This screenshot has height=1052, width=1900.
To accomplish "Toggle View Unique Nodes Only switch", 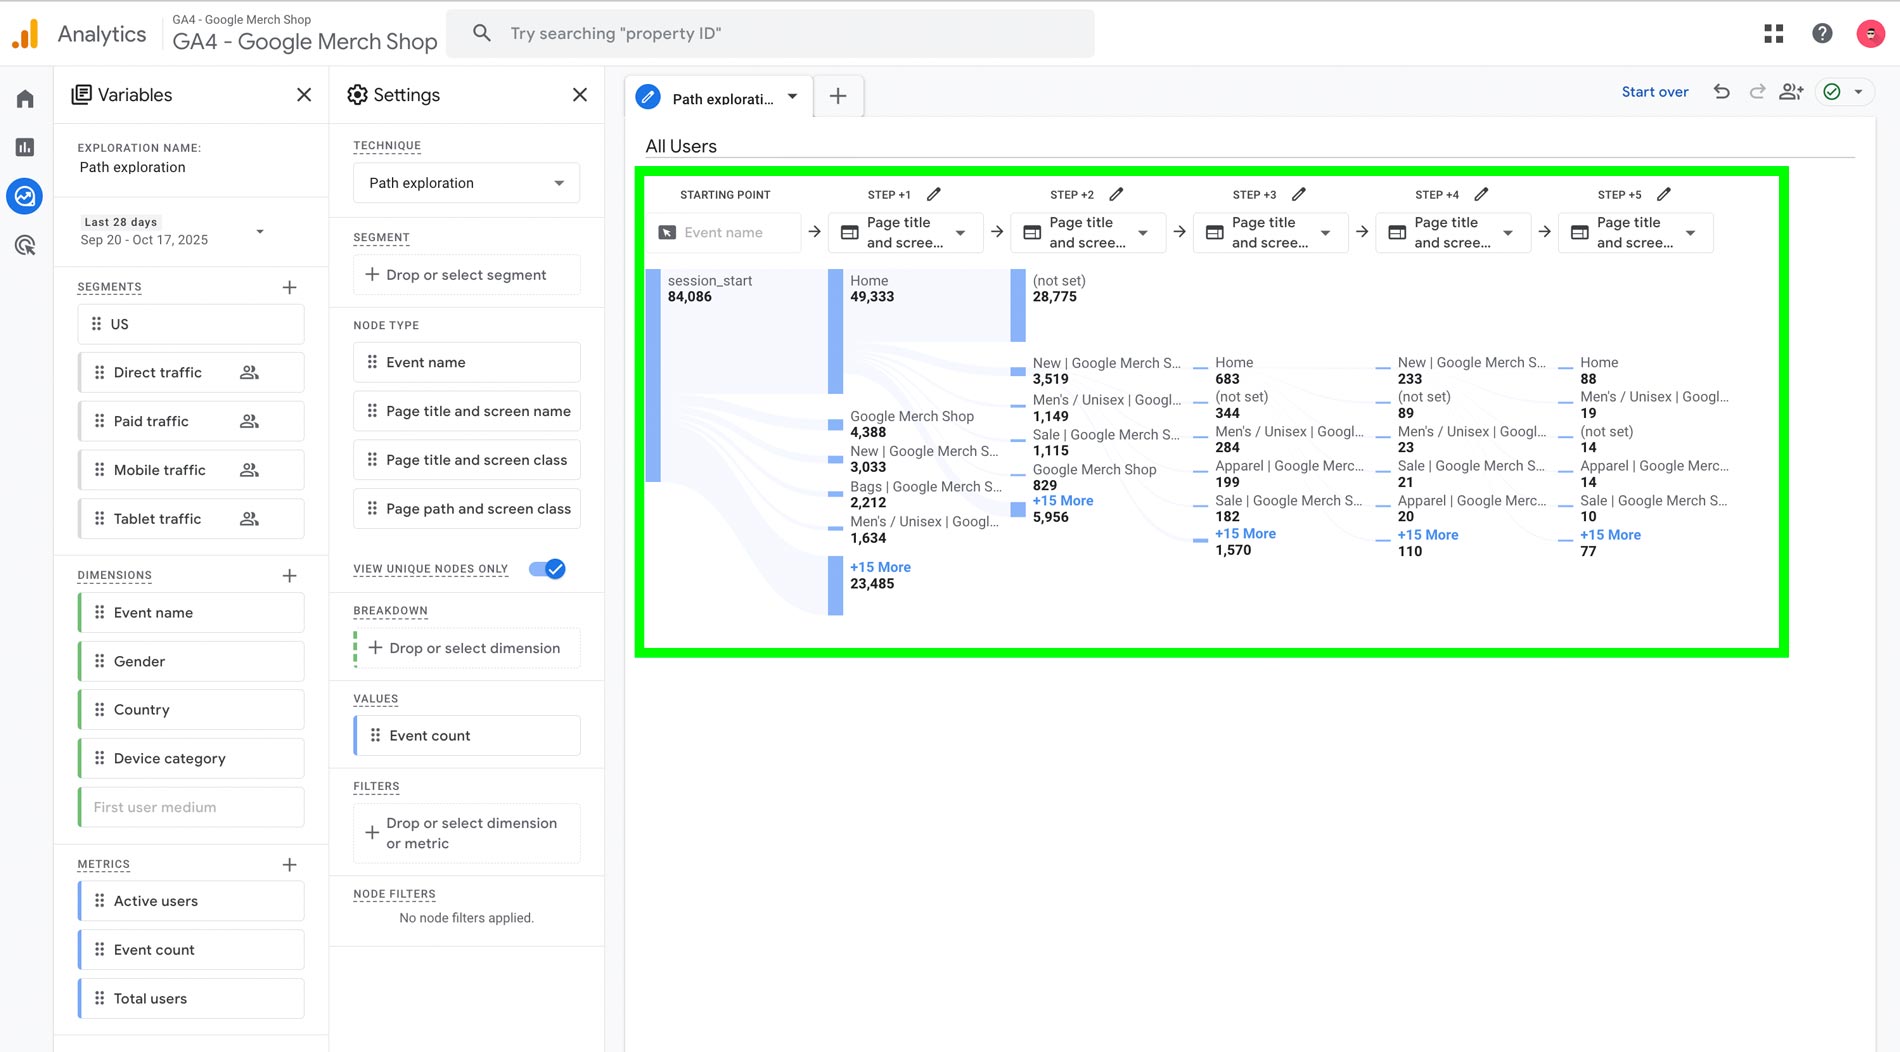I will 547,569.
